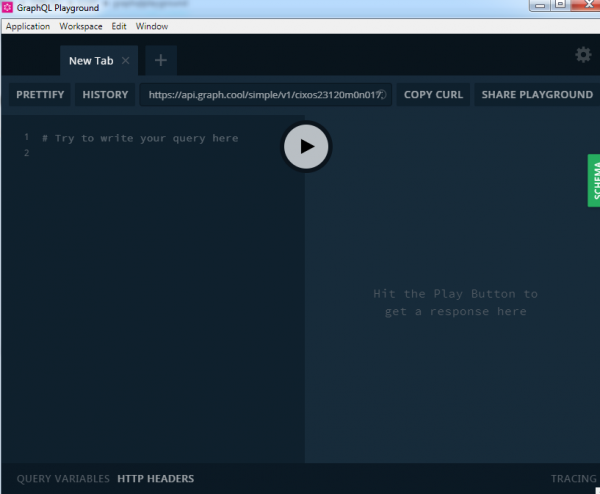Run the query with the Play button

coord(306,147)
